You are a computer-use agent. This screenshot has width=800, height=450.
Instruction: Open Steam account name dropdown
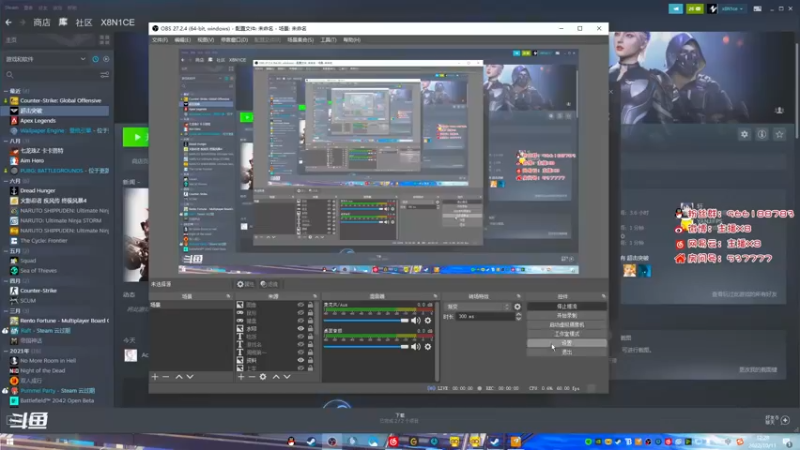pos(731,9)
